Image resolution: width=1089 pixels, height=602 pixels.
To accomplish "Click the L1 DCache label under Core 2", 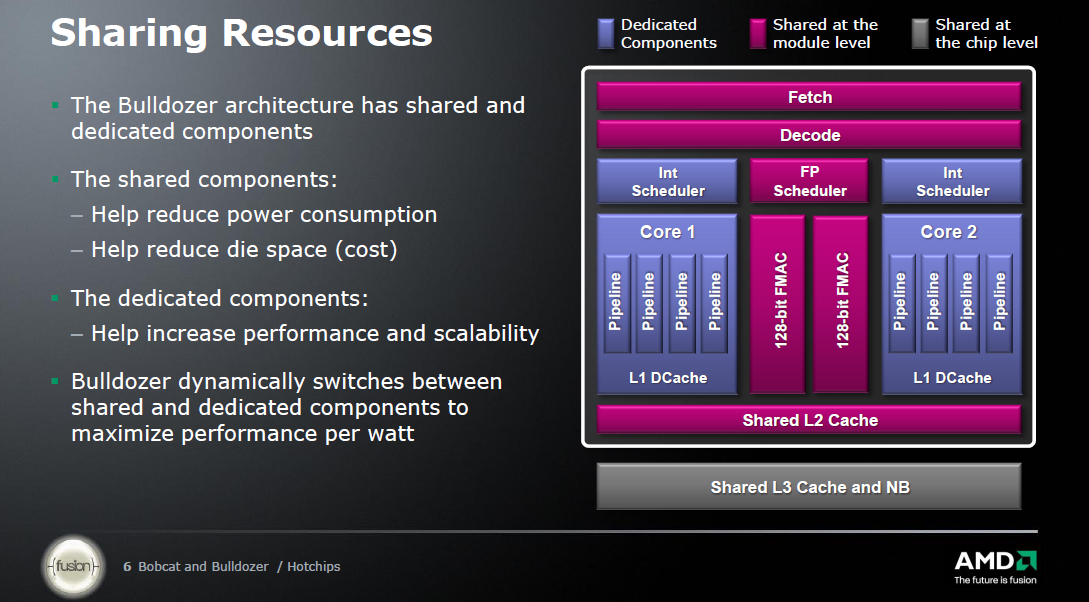I will click(x=952, y=378).
